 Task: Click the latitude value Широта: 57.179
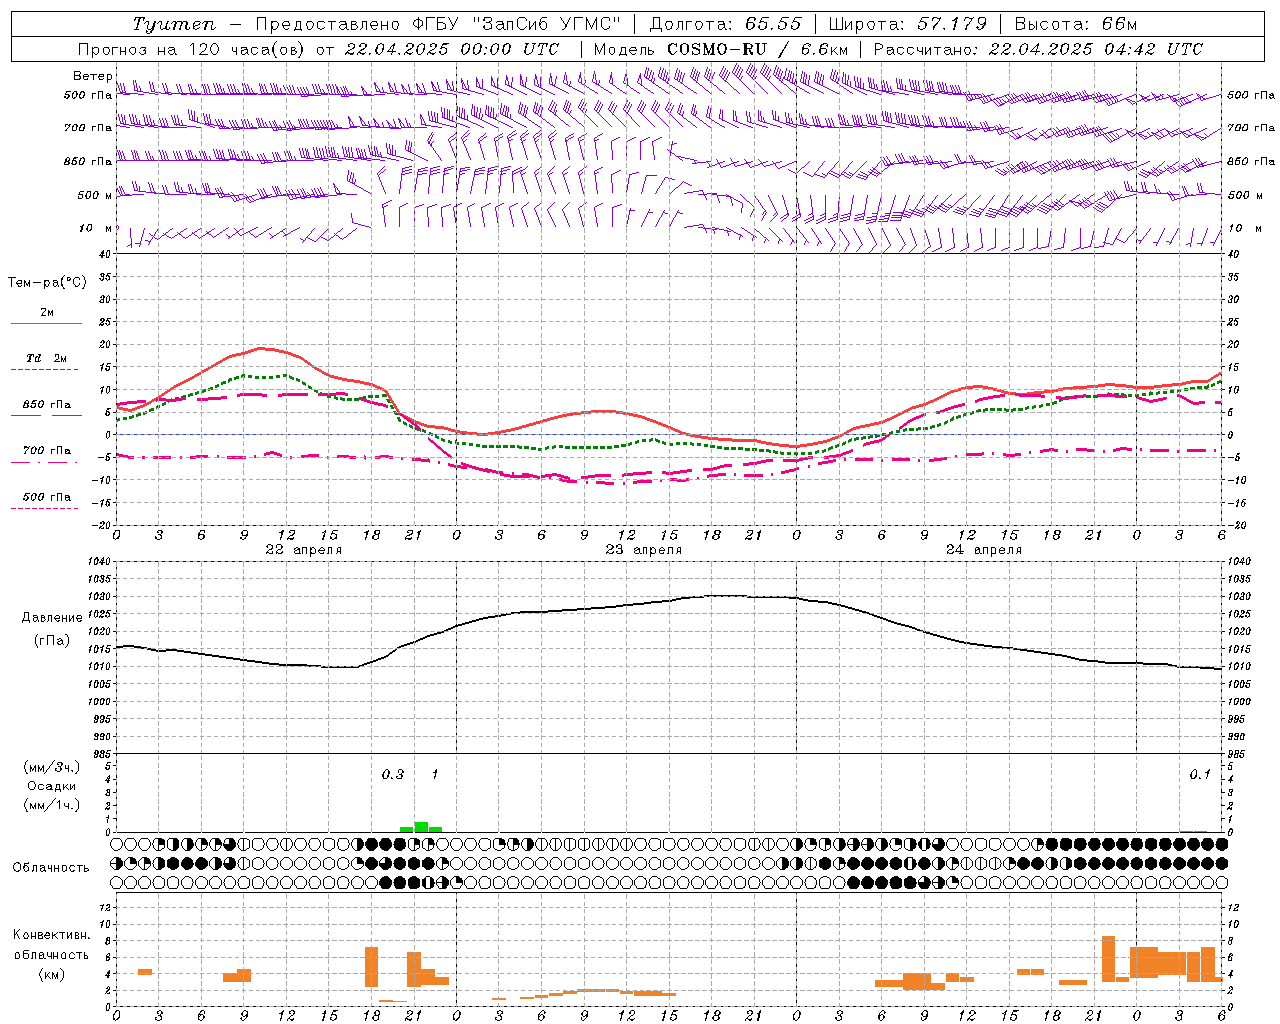coord(907,24)
